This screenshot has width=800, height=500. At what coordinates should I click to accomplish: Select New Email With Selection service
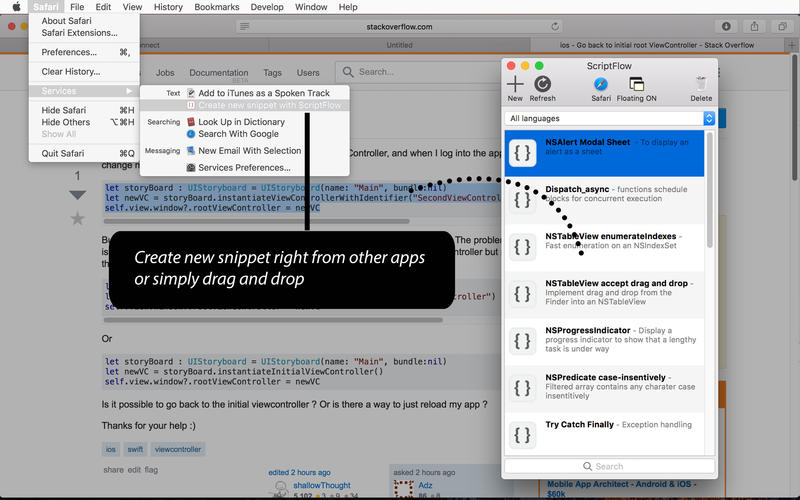tap(245, 151)
